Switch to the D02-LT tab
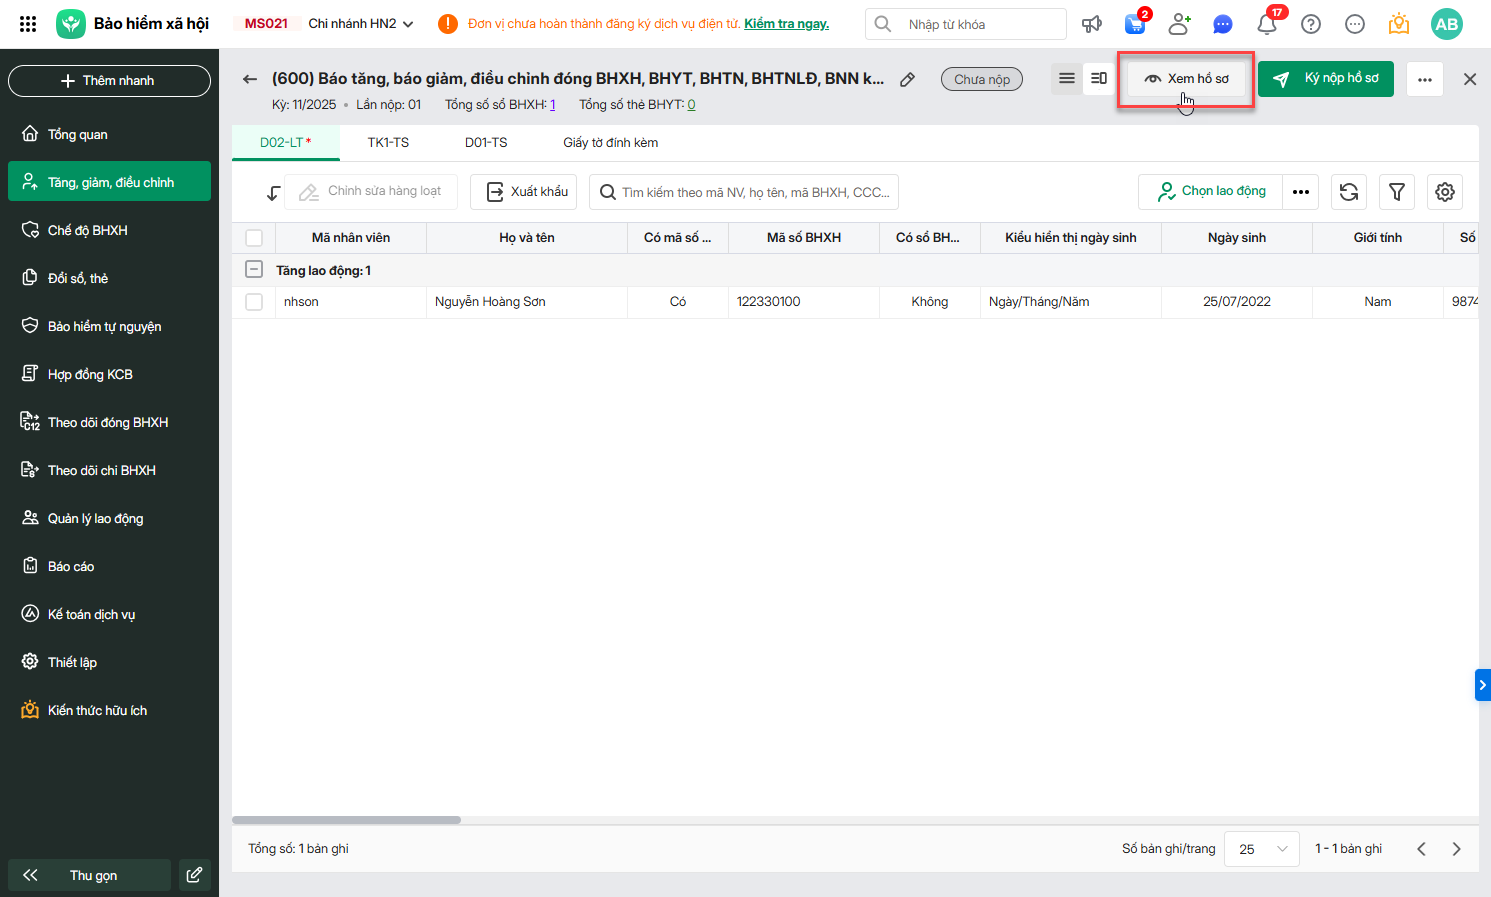The height and width of the screenshot is (897, 1491). (285, 143)
